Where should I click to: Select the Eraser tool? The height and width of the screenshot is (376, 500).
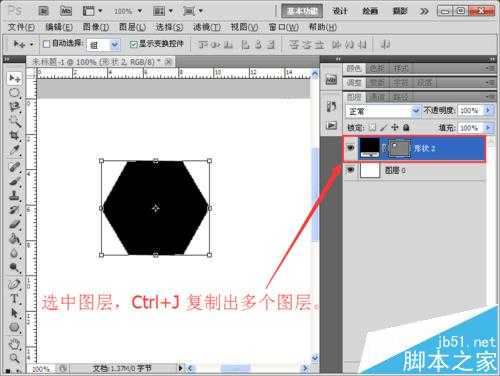click(15, 224)
